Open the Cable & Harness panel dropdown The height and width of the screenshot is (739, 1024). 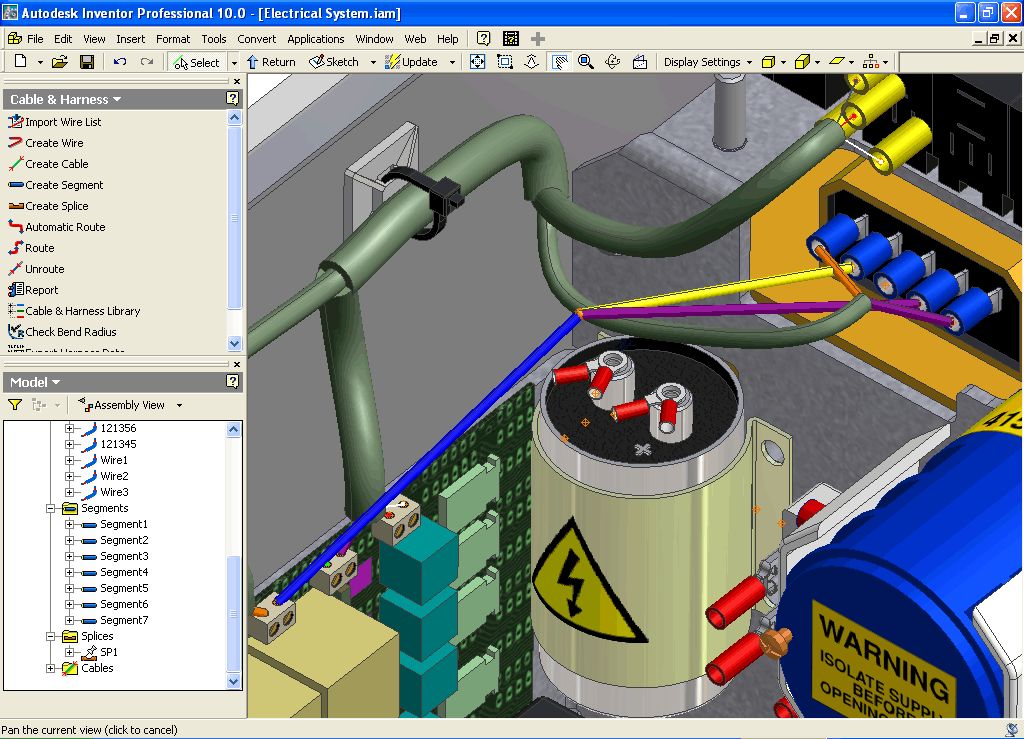click(x=117, y=99)
